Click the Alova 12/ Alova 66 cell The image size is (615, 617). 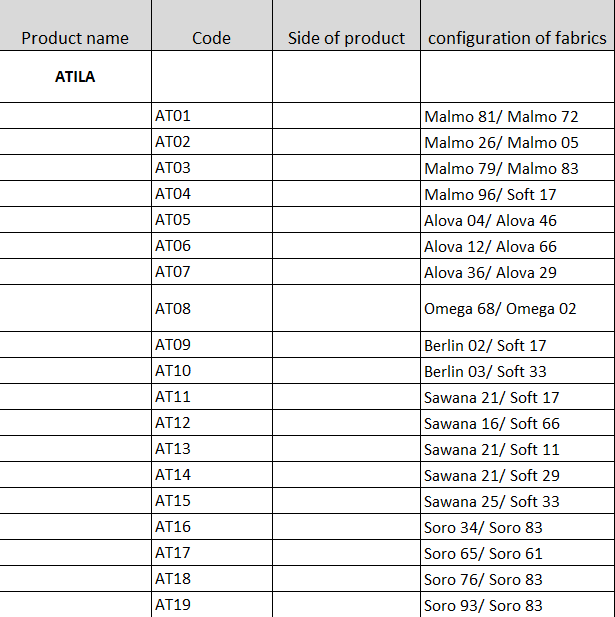pyautogui.click(x=517, y=247)
